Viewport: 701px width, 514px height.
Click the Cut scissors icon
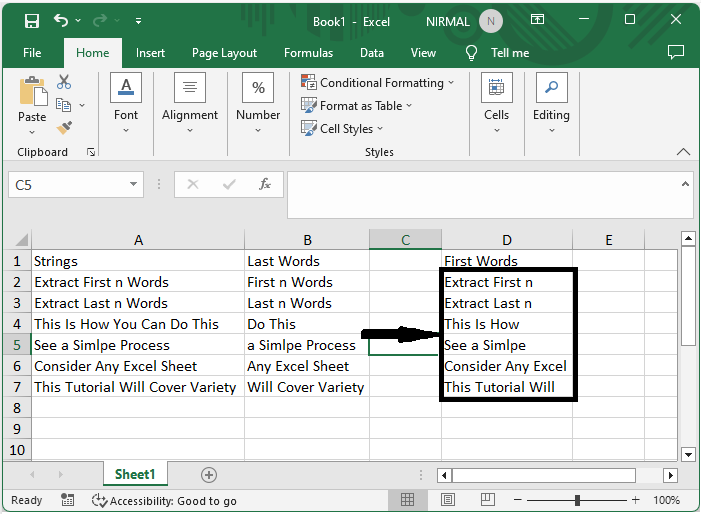64,82
